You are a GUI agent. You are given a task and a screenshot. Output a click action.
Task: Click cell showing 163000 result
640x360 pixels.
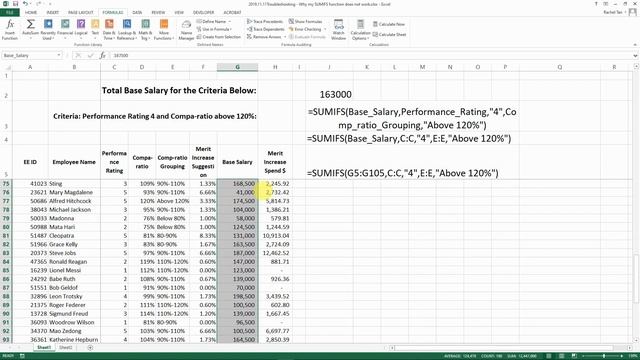click(336, 94)
